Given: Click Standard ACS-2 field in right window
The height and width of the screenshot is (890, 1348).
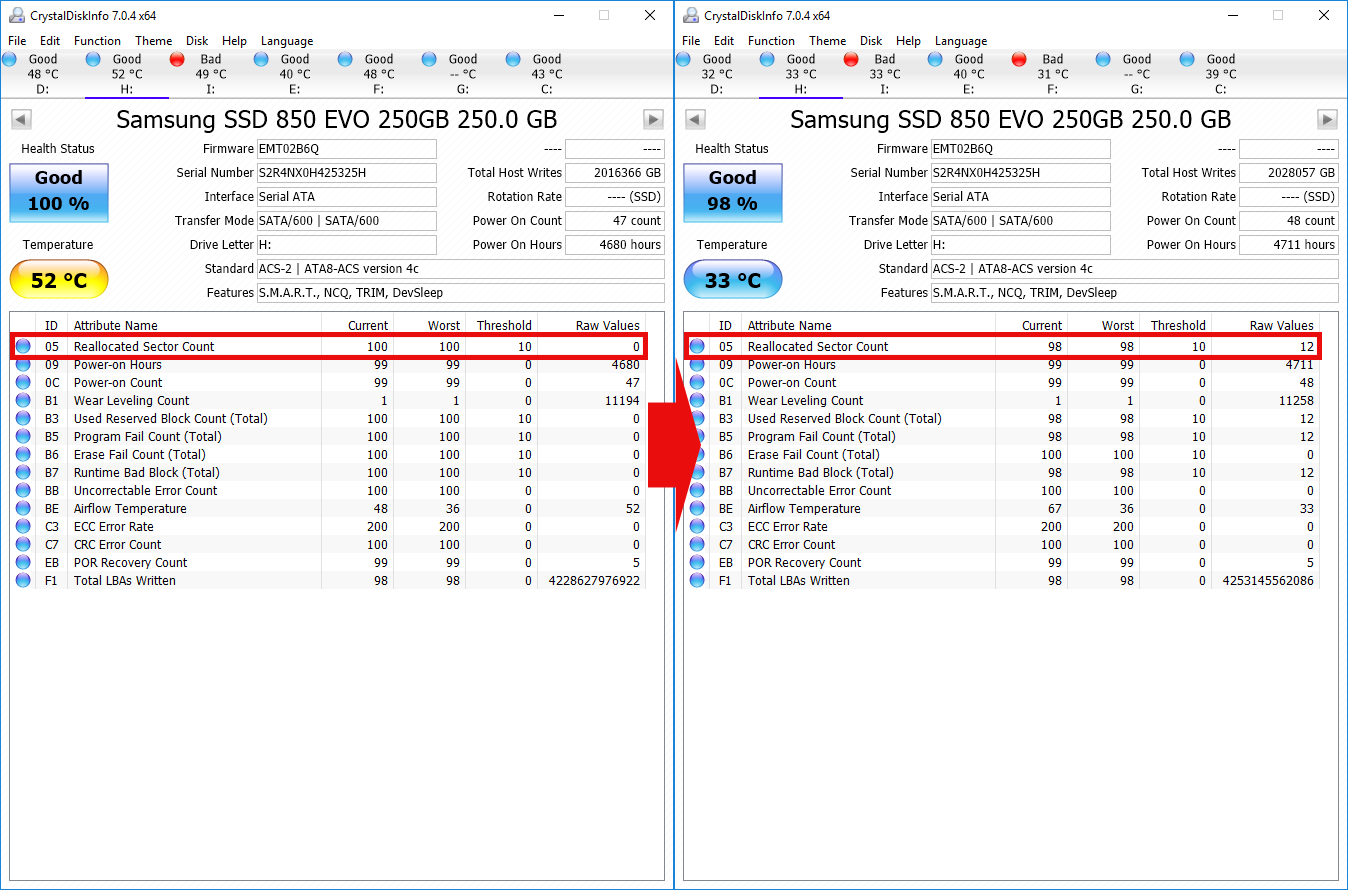Looking at the screenshot, I should 1135,269.
